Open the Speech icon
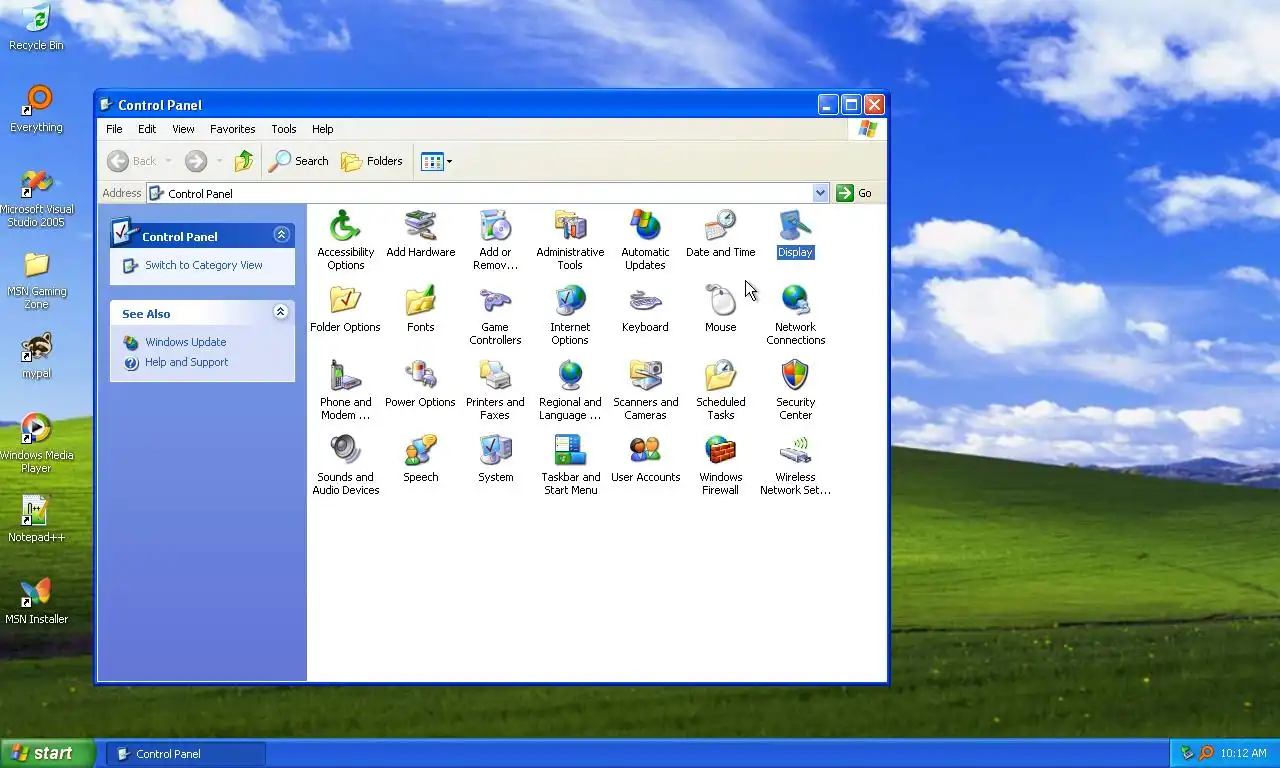The image size is (1280, 768). (420, 459)
